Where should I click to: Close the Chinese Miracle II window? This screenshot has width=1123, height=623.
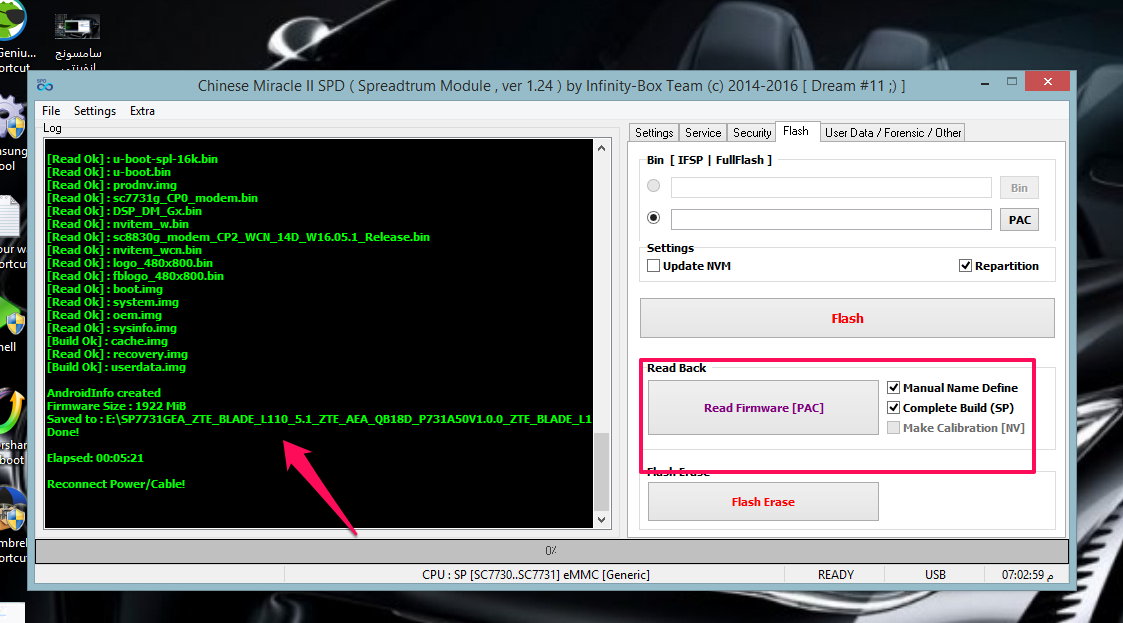(x=1047, y=82)
